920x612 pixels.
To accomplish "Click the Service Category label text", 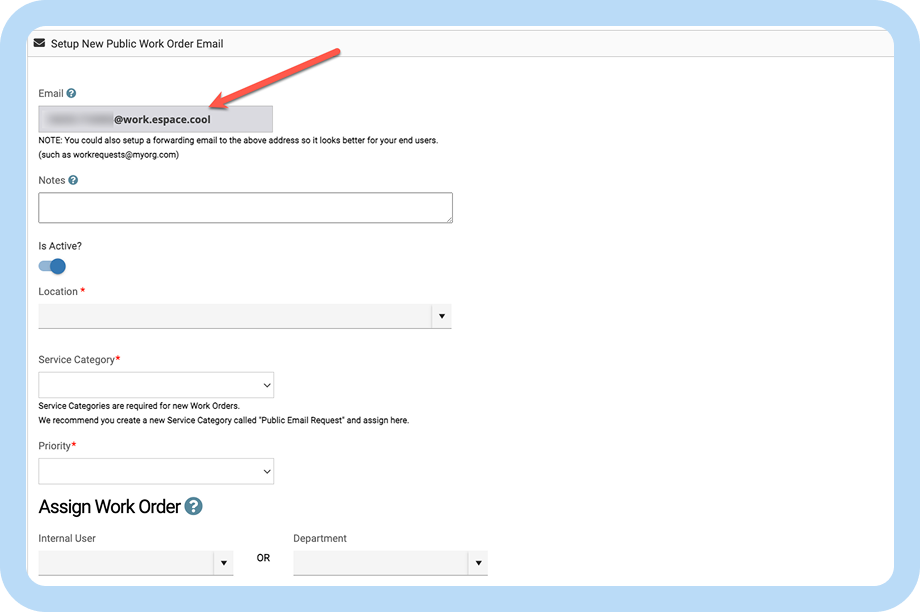I will click(x=77, y=359).
